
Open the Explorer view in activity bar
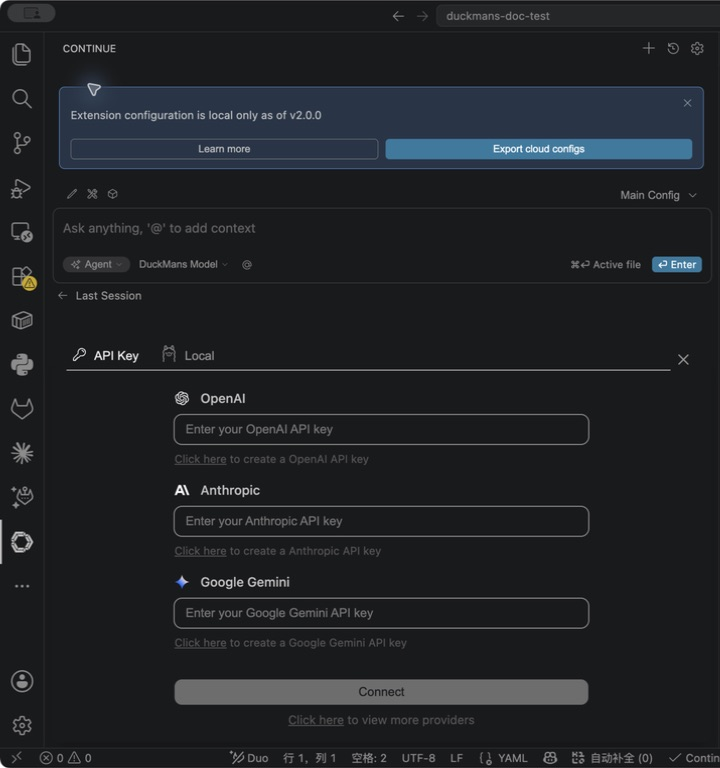(x=22, y=54)
